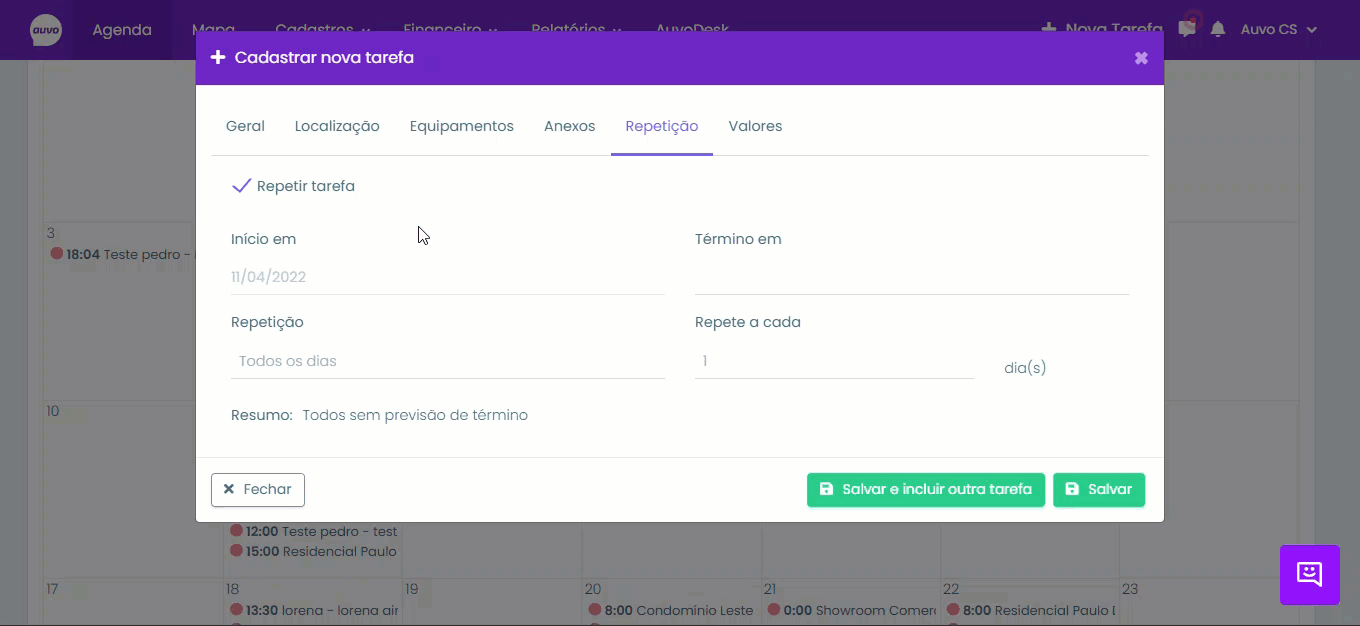The width and height of the screenshot is (1360, 626).
Task: Click calendar day number 23
Action: coord(1130,589)
